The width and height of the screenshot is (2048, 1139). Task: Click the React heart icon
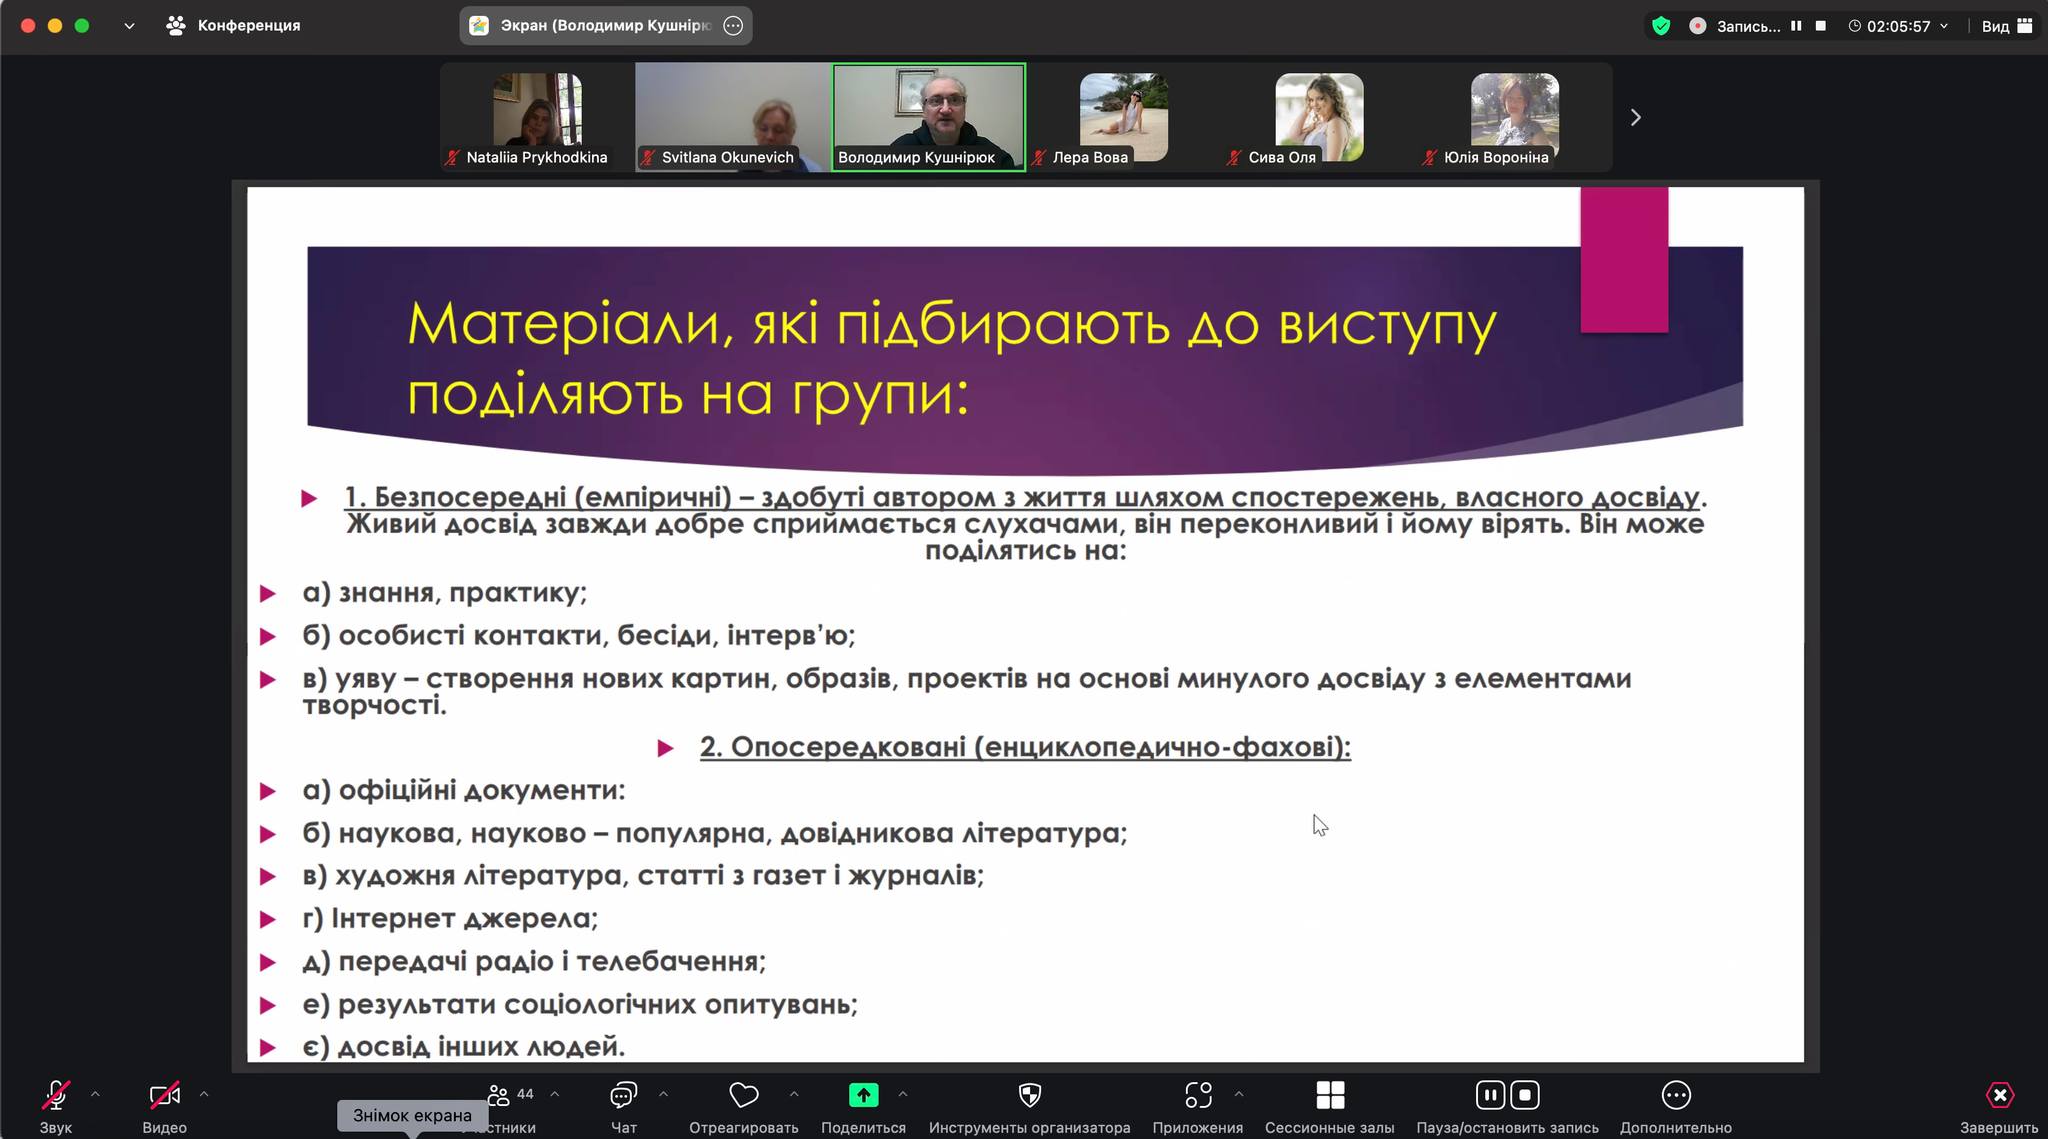coord(743,1096)
